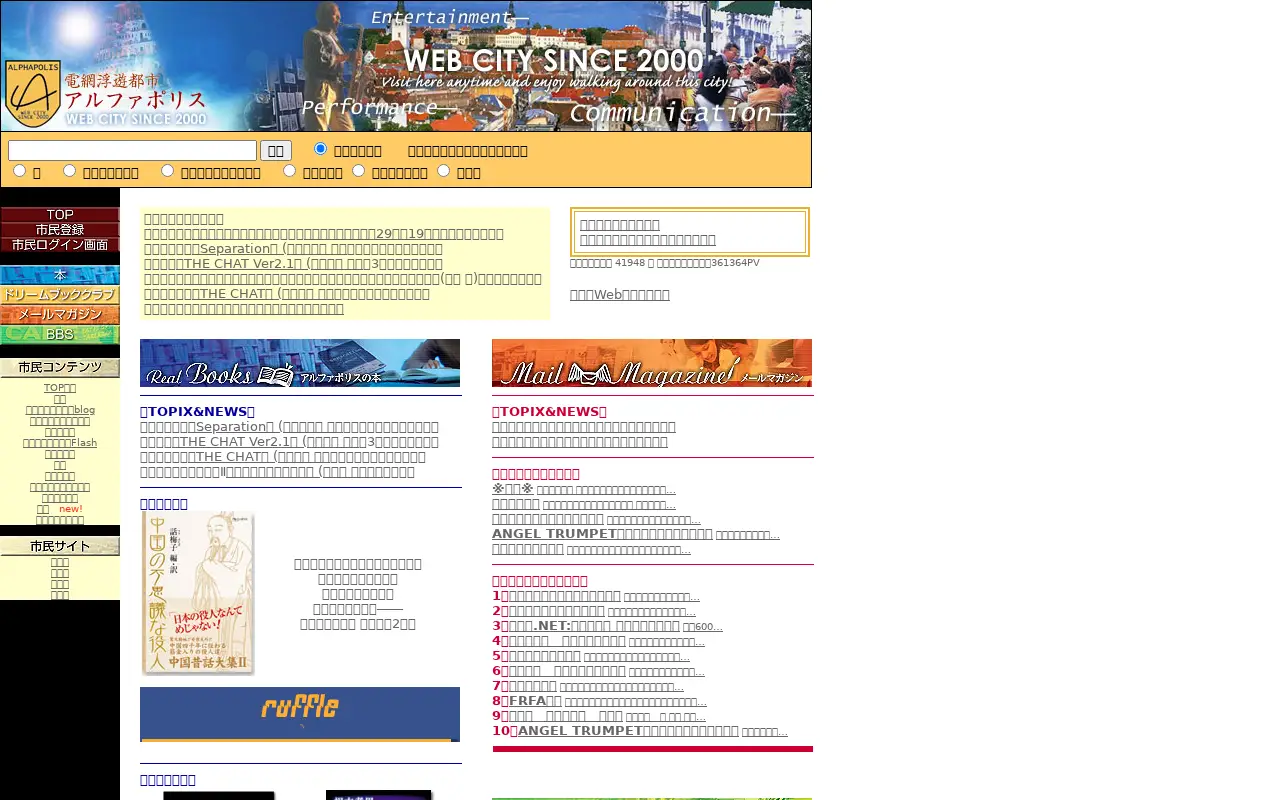Open the 市民ログイン画面 sidebar button
Image resolution: width=1280 pixels, height=800 pixels.
coord(60,244)
